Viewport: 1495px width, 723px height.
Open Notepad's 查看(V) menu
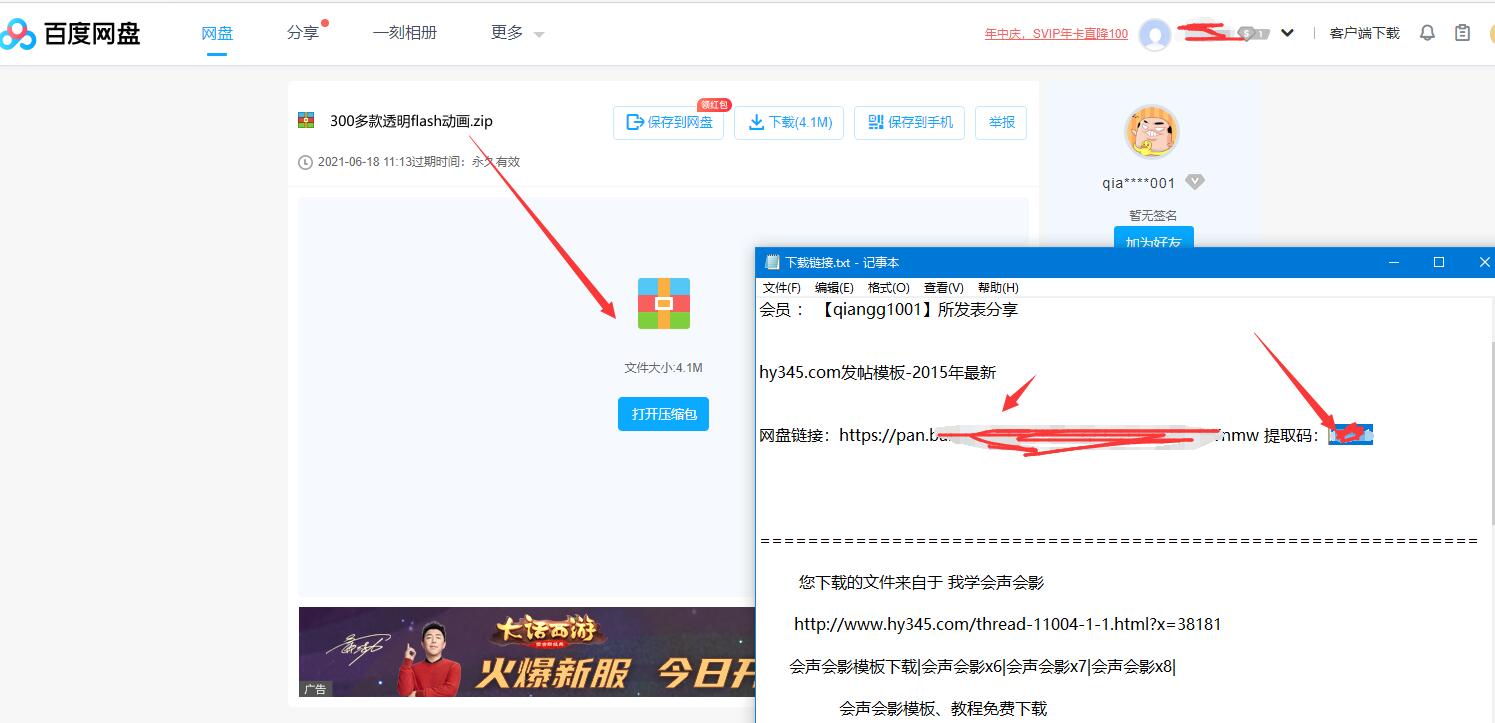click(x=944, y=287)
